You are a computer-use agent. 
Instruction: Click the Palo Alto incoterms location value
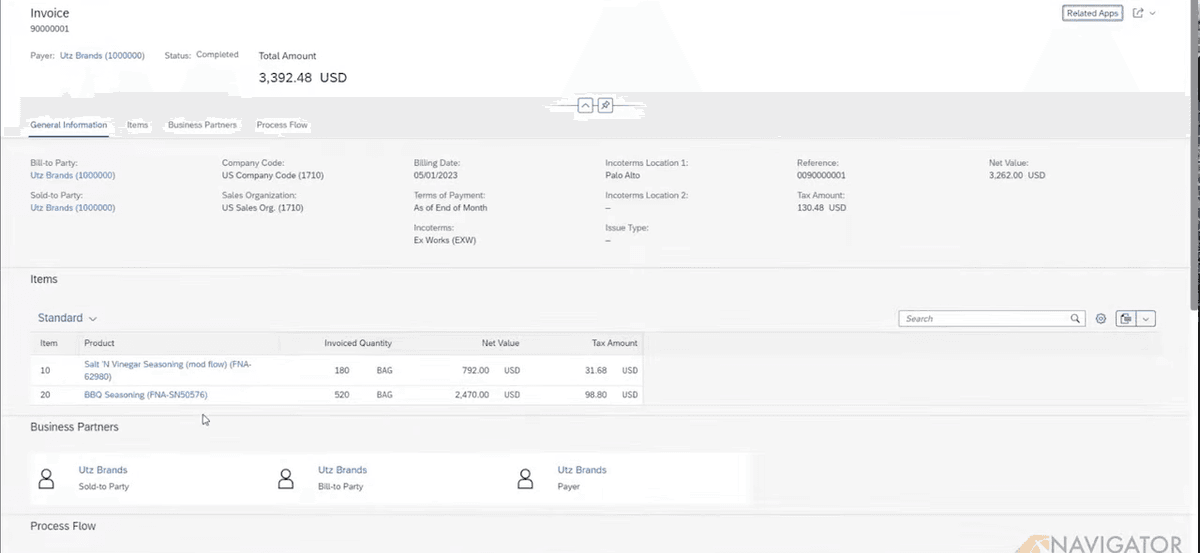point(625,175)
